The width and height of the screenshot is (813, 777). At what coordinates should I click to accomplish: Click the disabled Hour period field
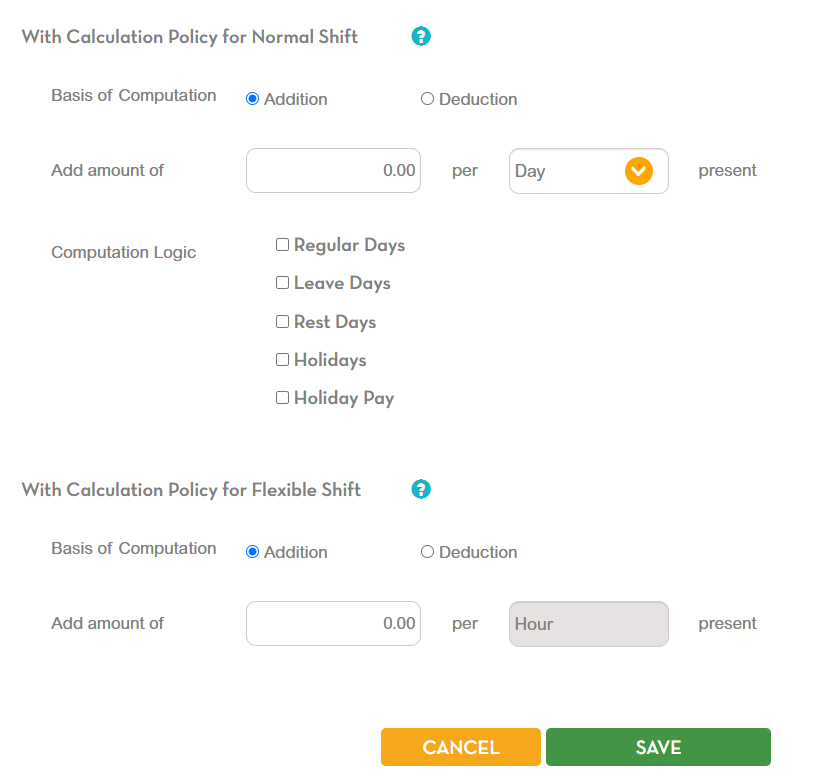[x=588, y=624]
